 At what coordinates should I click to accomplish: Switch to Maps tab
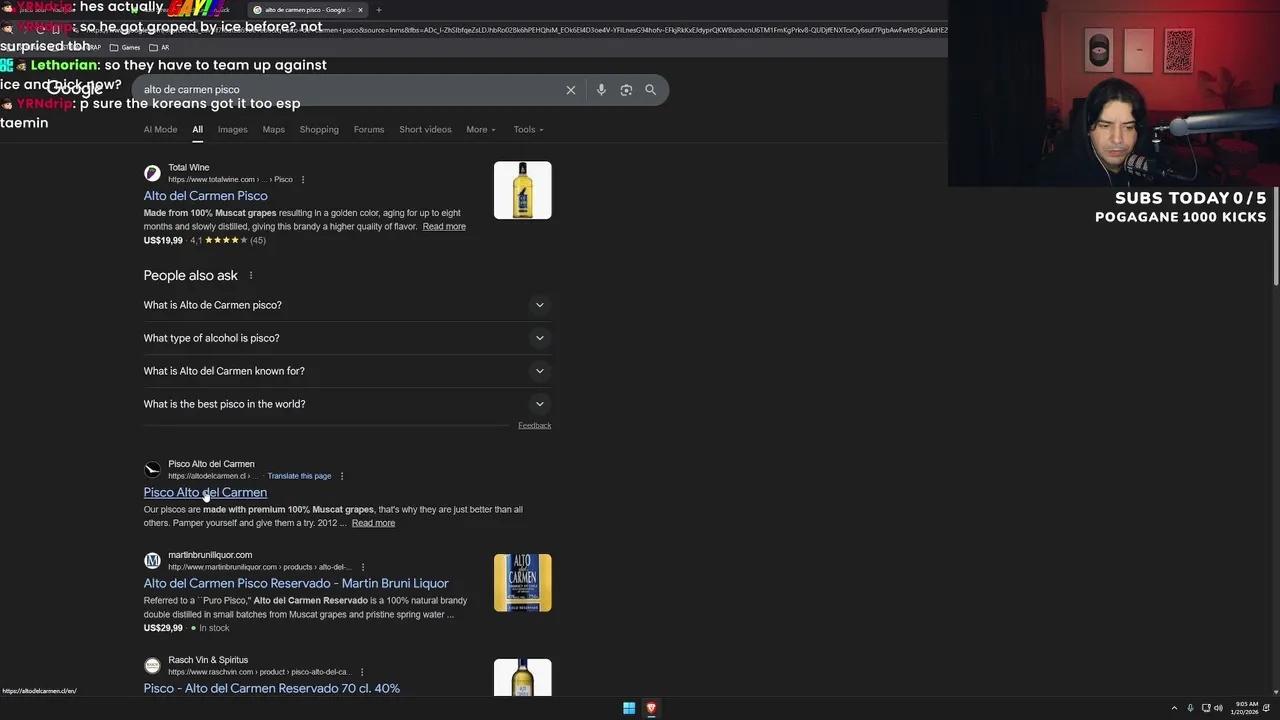point(273,129)
